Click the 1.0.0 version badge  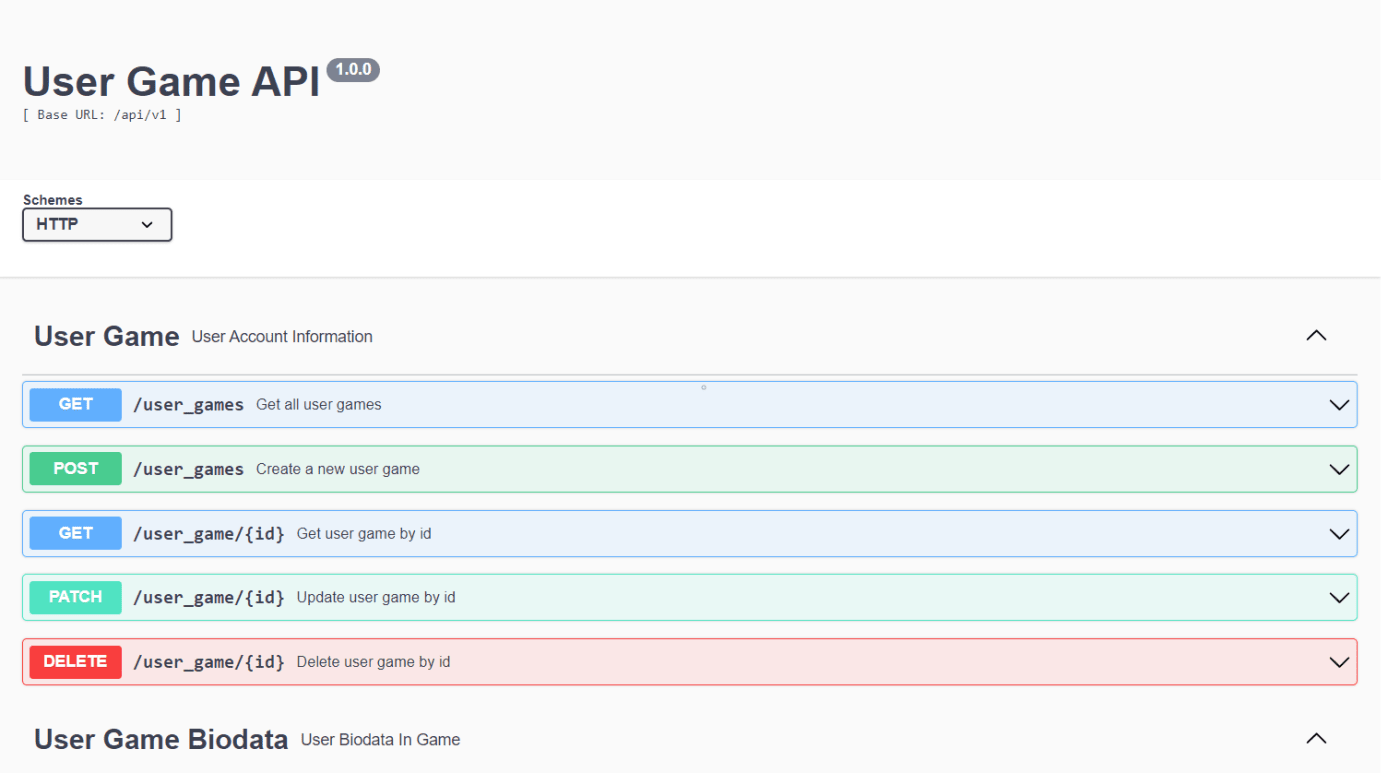click(353, 70)
